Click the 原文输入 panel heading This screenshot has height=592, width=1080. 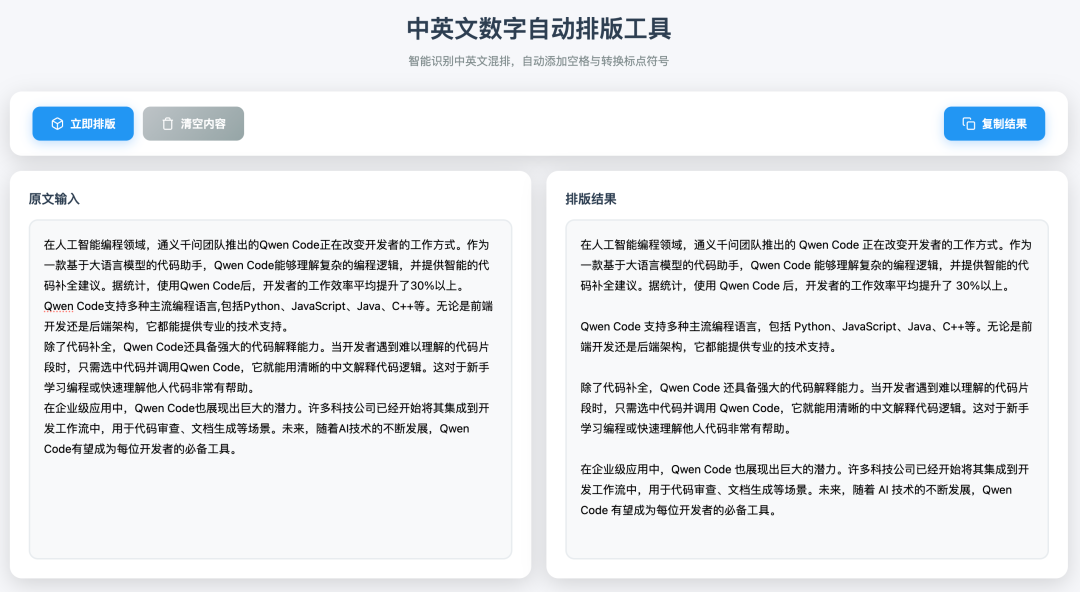(54, 199)
